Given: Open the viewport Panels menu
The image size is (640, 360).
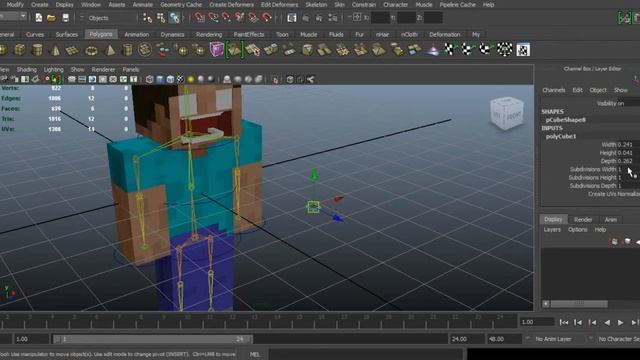Looking at the screenshot, I should (x=131, y=69).
